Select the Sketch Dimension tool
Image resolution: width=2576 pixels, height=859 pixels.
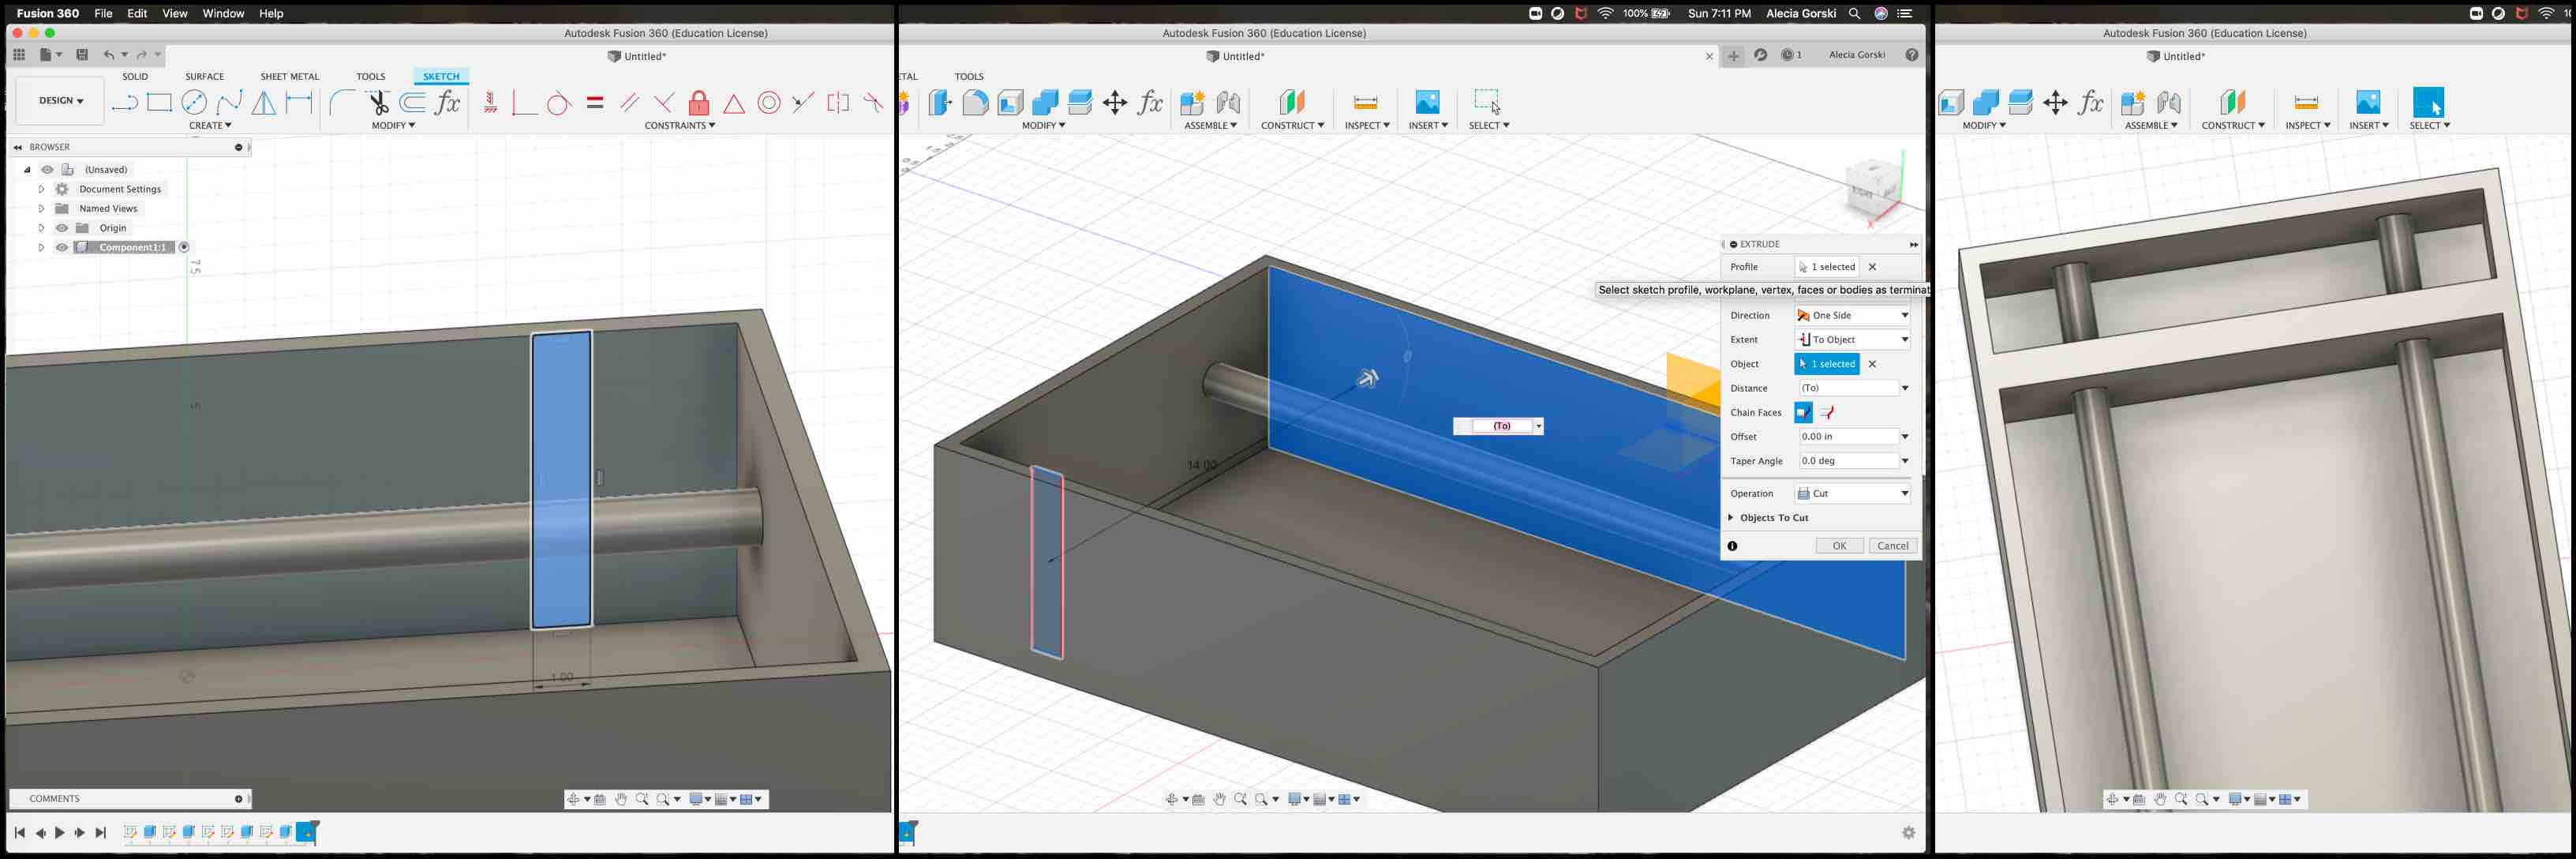(x=299, y=102)
